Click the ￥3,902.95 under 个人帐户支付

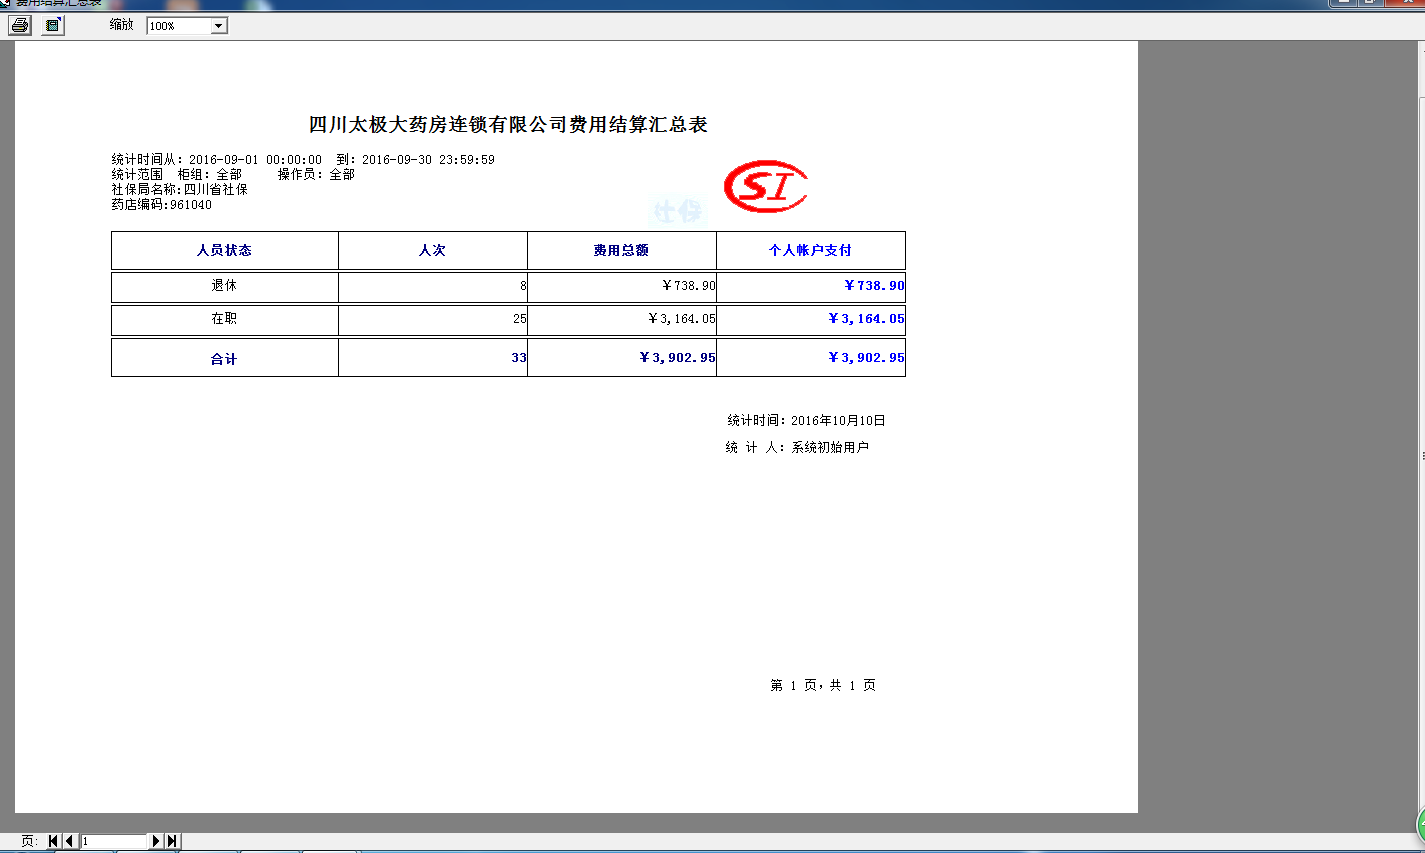point(811,358)
